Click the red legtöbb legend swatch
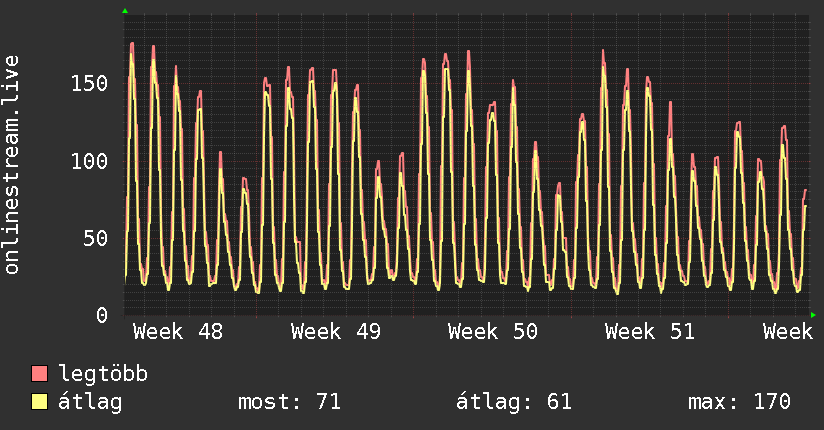824x430 pixels. point(40,375)
